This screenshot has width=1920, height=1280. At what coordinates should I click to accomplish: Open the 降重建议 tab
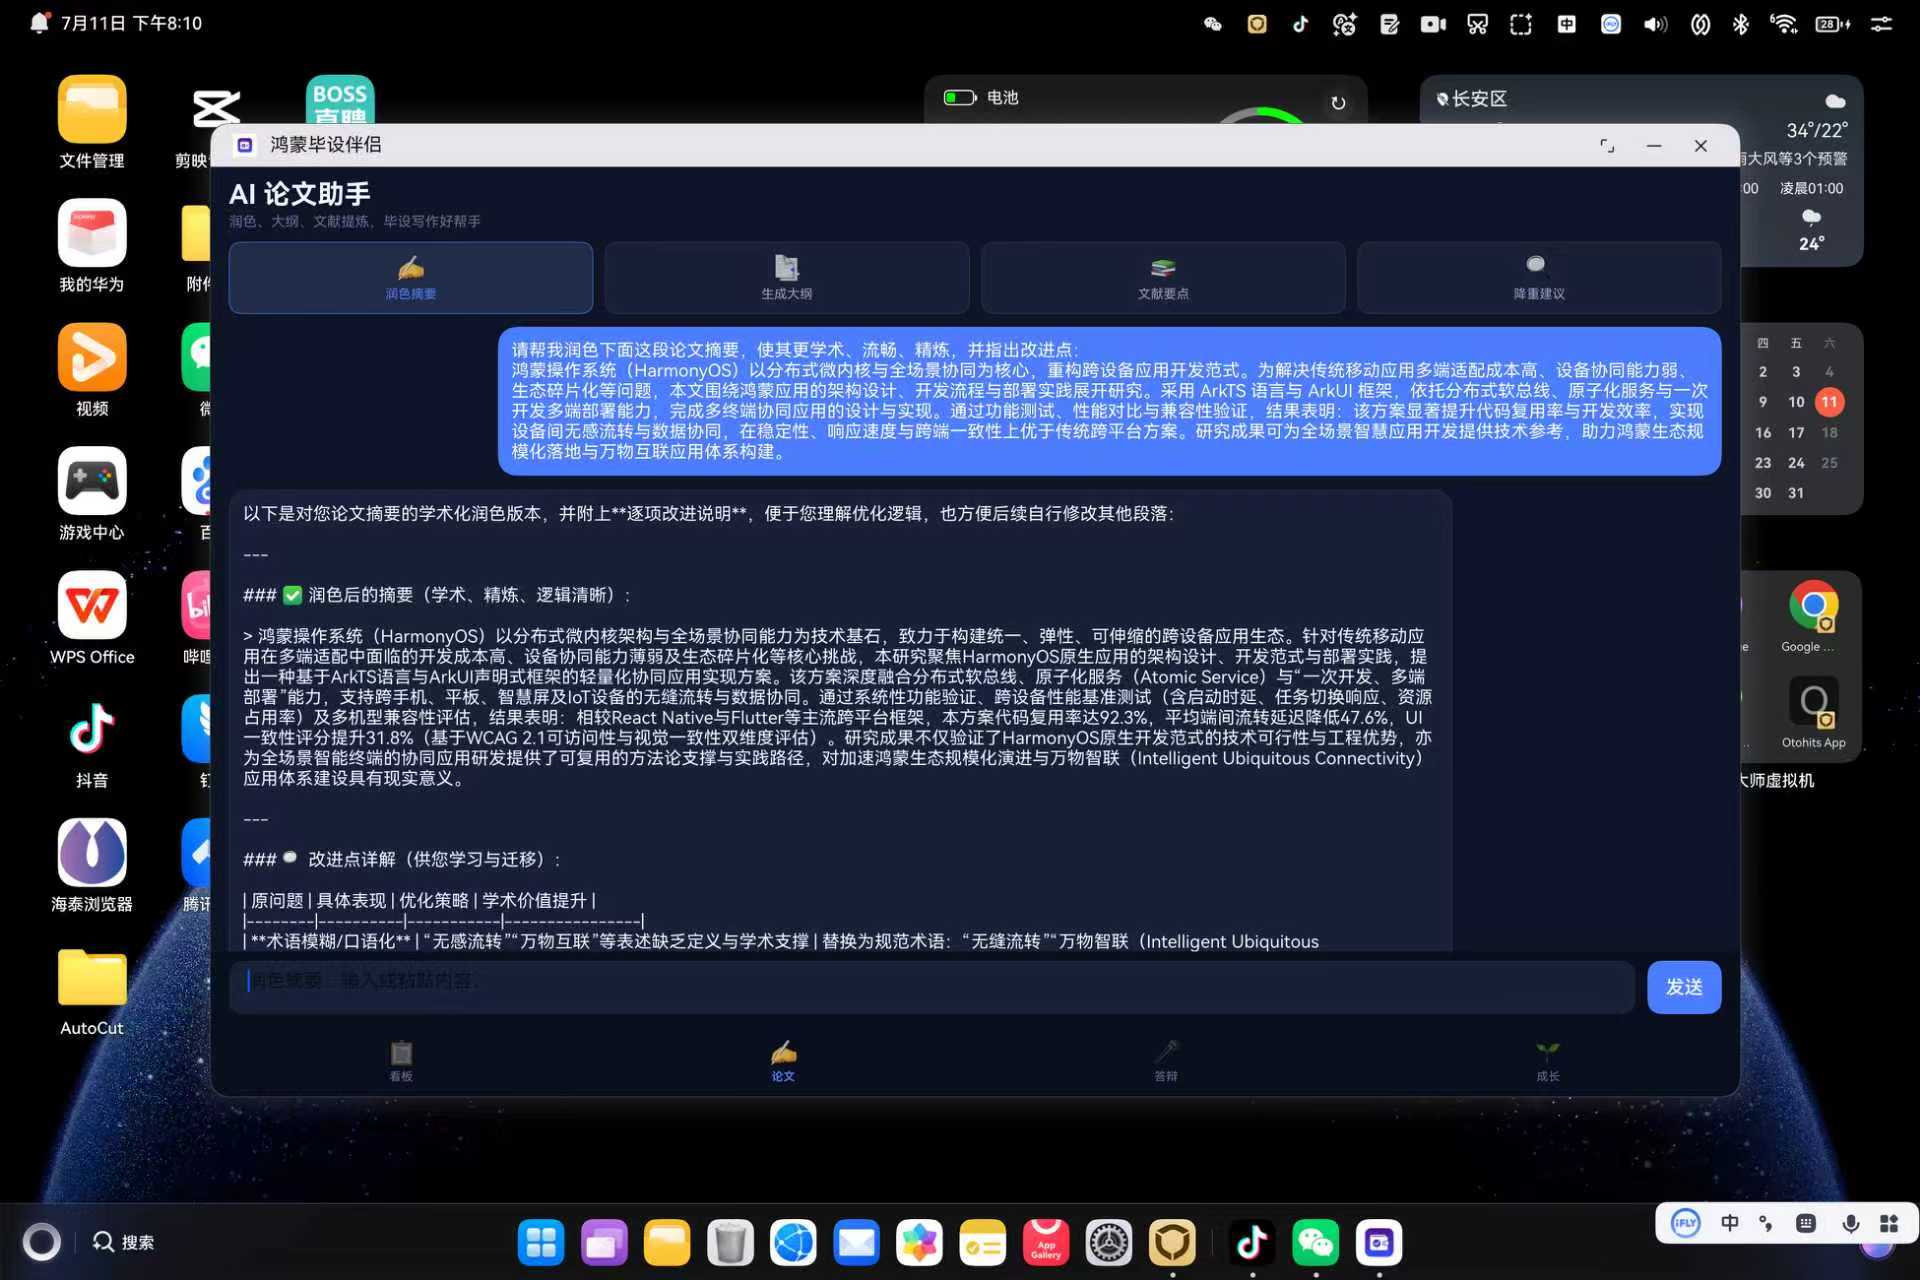[1539, 277]
